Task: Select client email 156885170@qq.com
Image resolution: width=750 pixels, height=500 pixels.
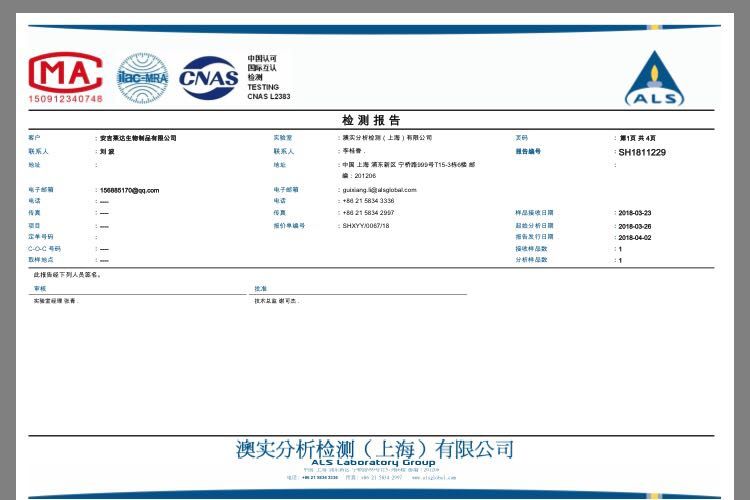Action: point(129,190)
